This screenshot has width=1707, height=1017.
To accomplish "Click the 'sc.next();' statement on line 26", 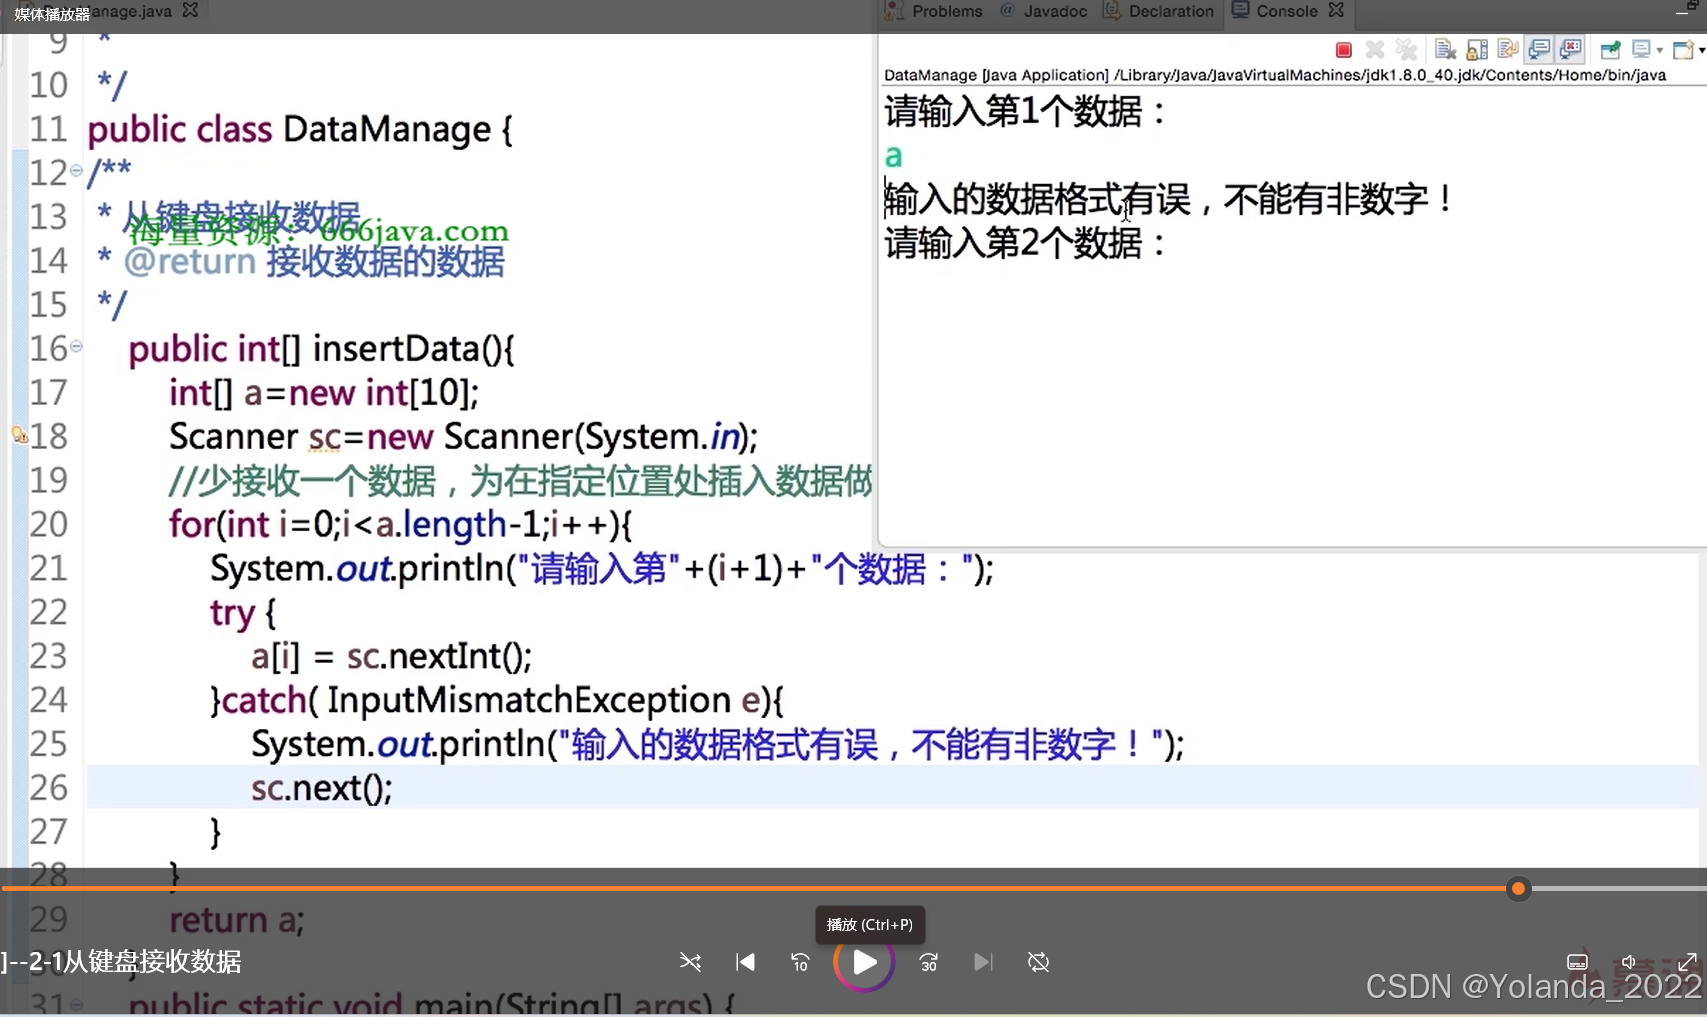I will (x=321, y=788).
